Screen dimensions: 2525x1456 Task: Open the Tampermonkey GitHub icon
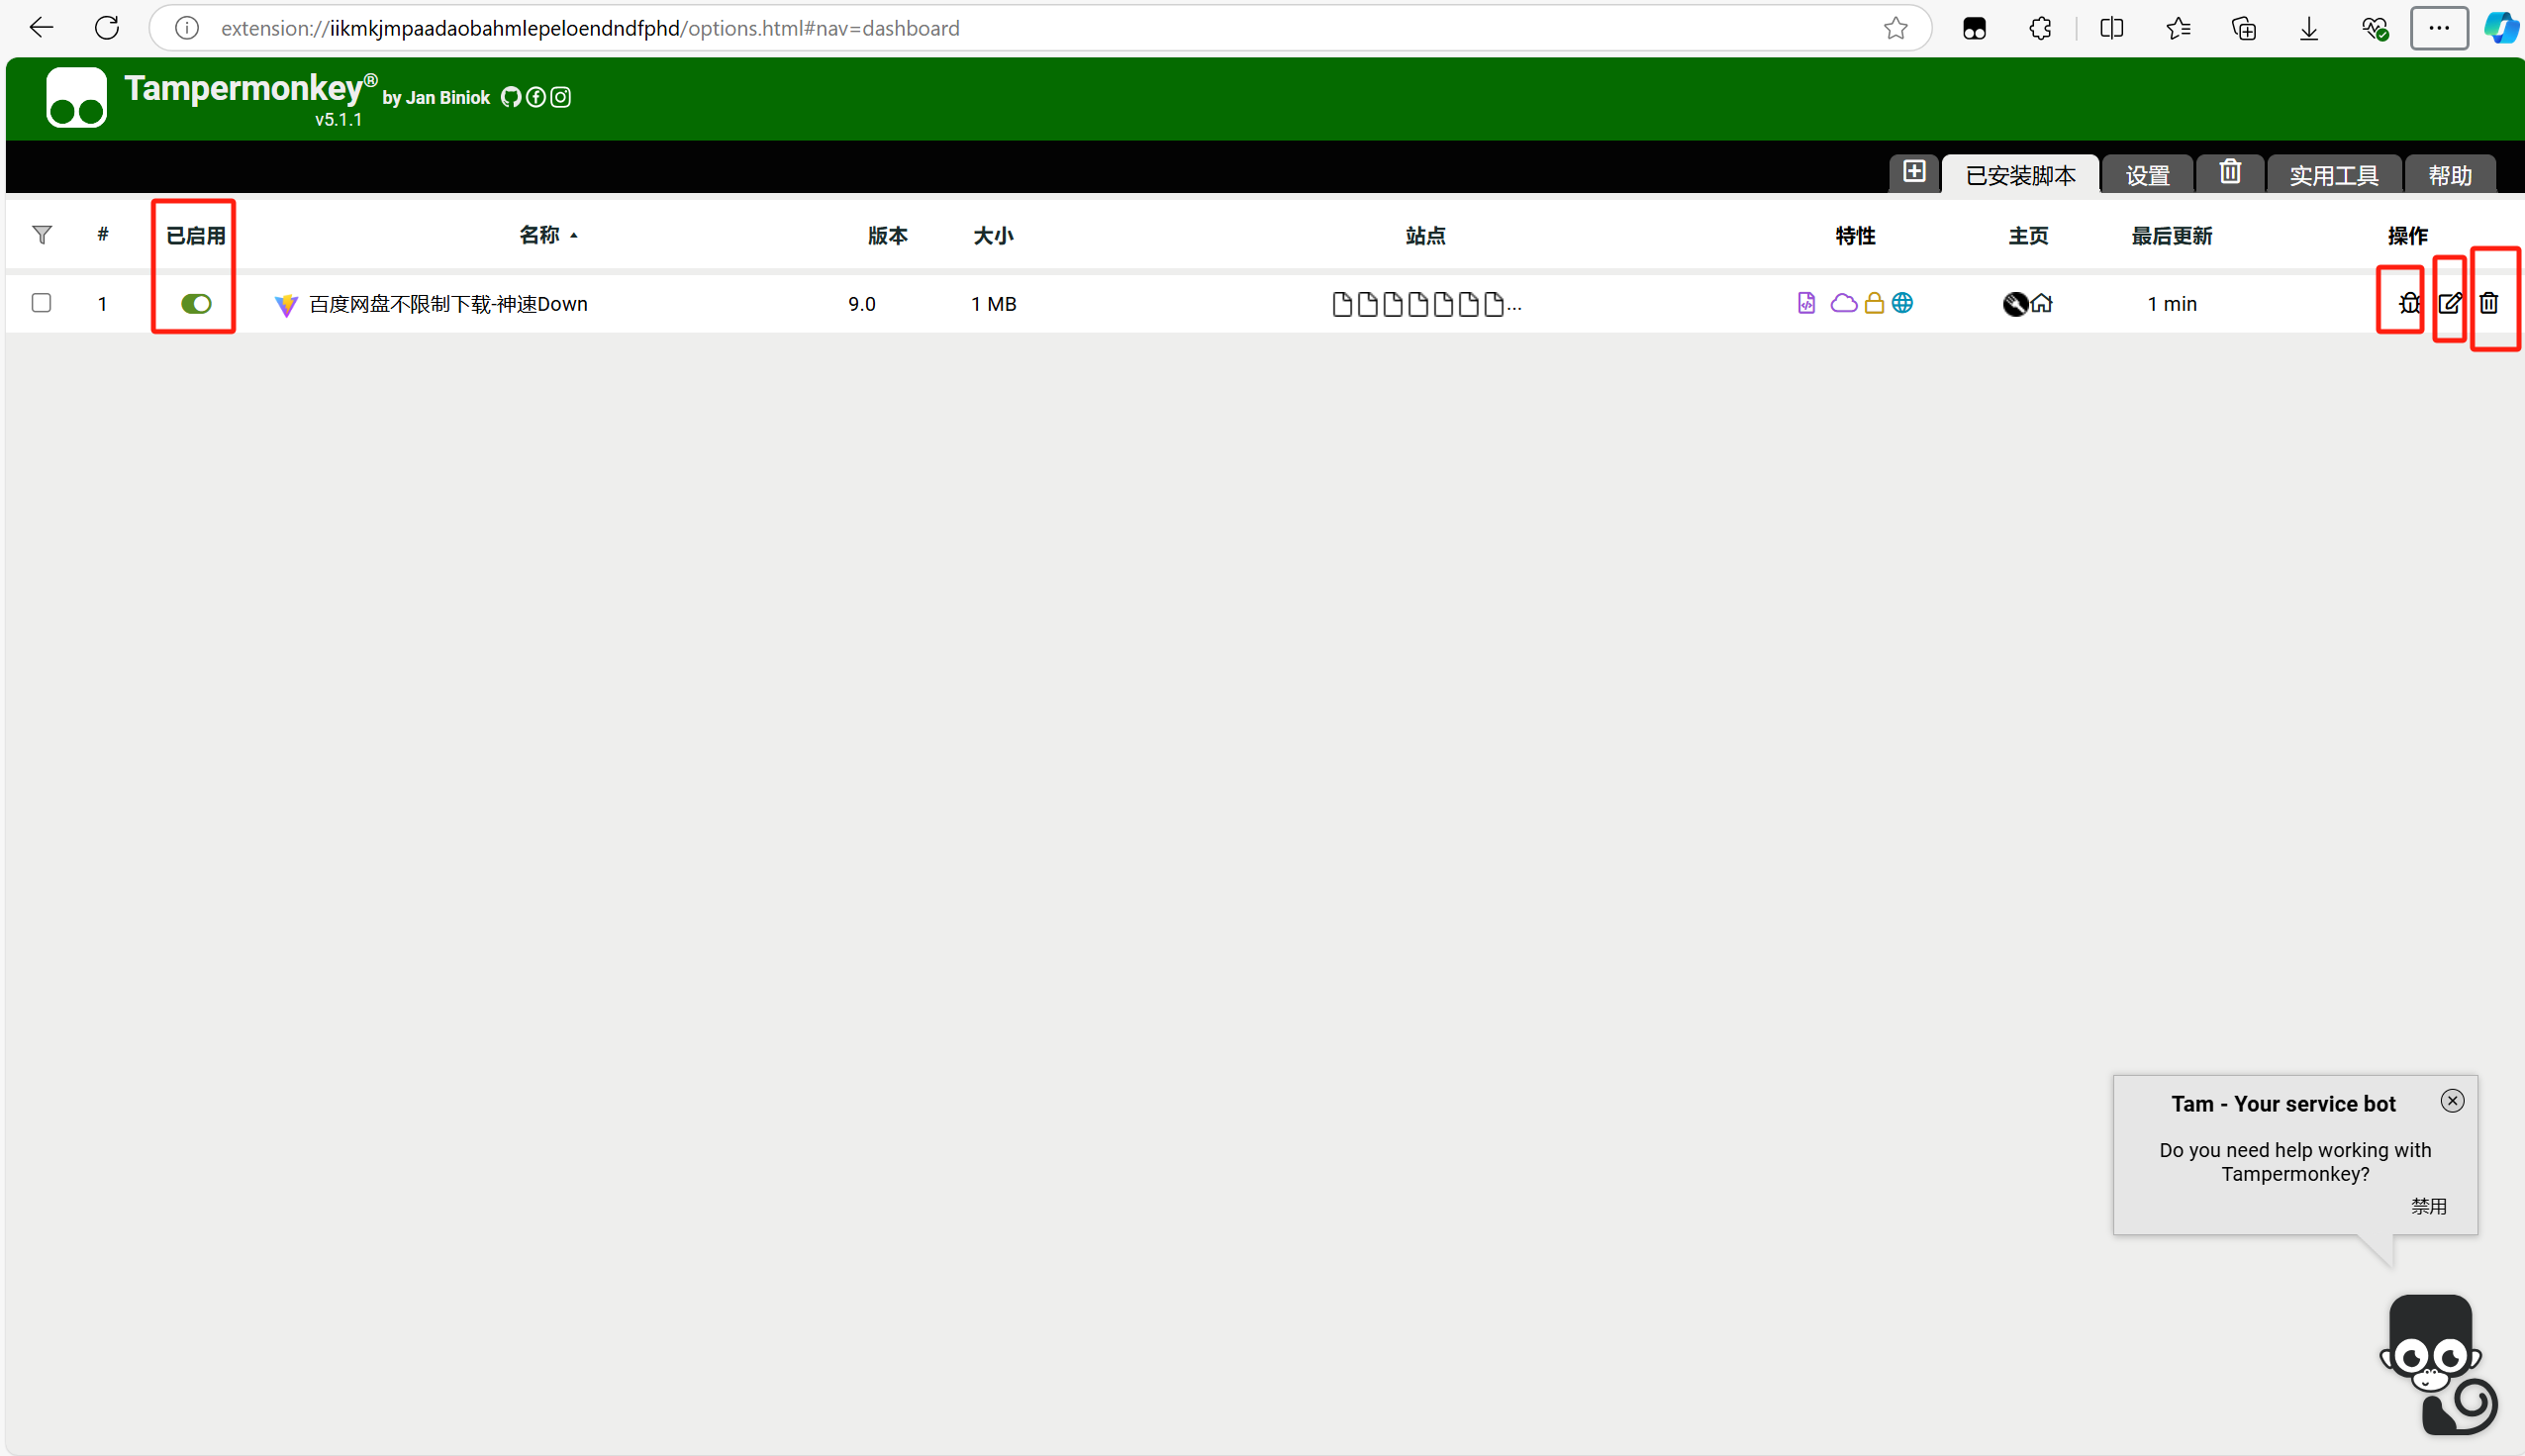[x=511, y=97]
